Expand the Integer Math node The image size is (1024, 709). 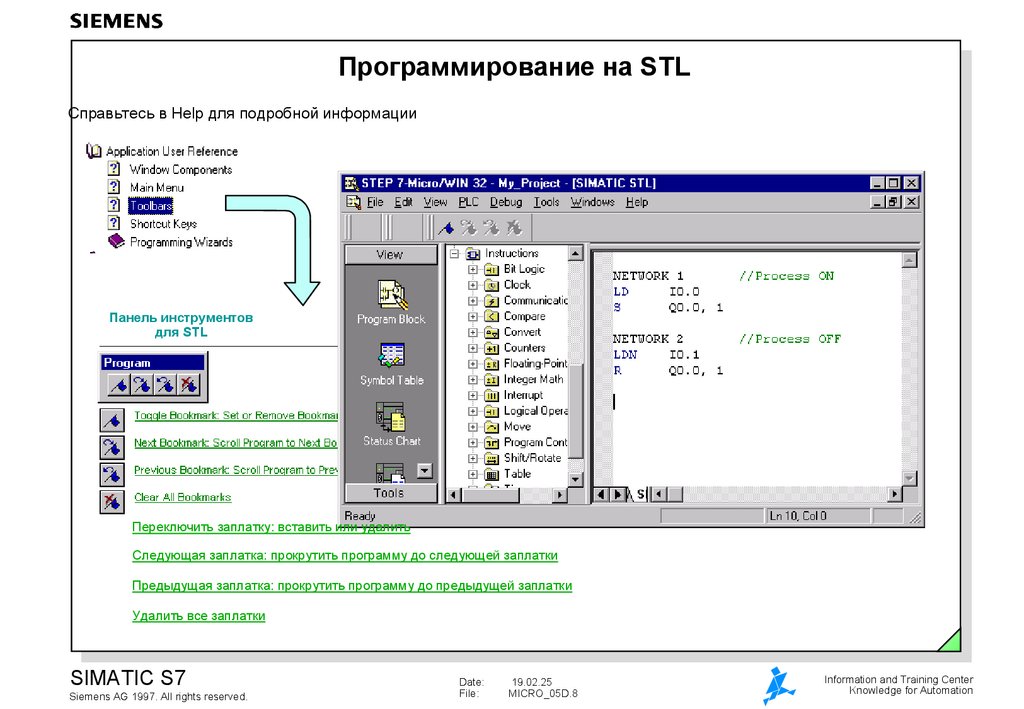tap(473, 379)
